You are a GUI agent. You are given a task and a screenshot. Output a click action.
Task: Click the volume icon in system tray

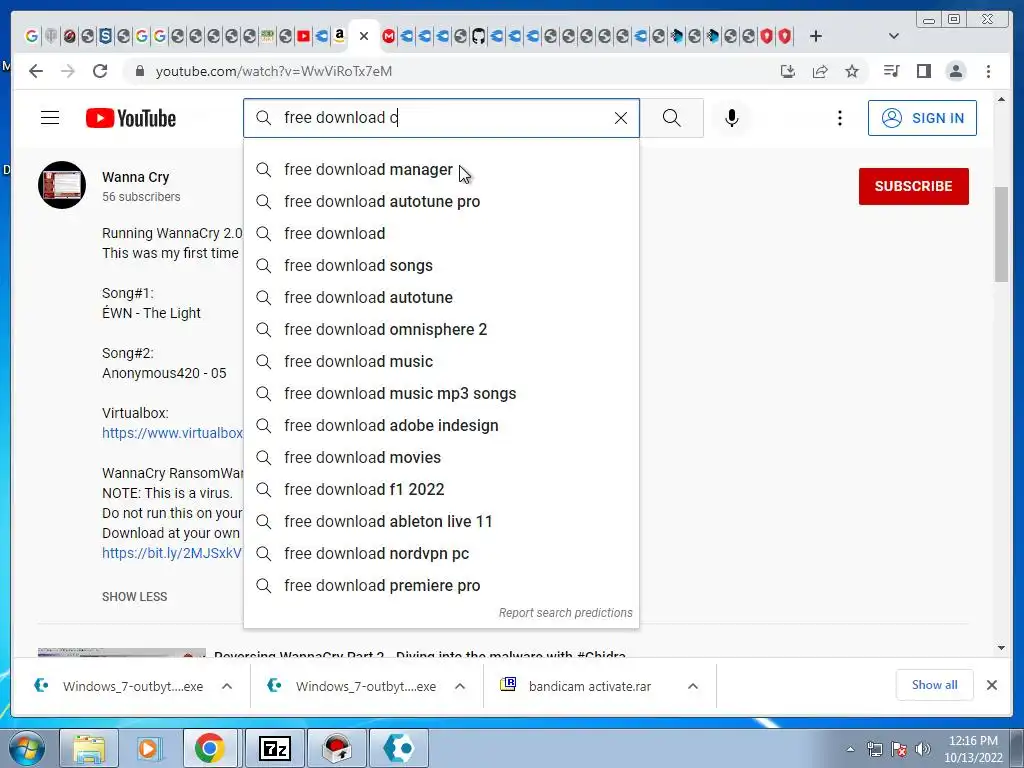coord(922,749)
